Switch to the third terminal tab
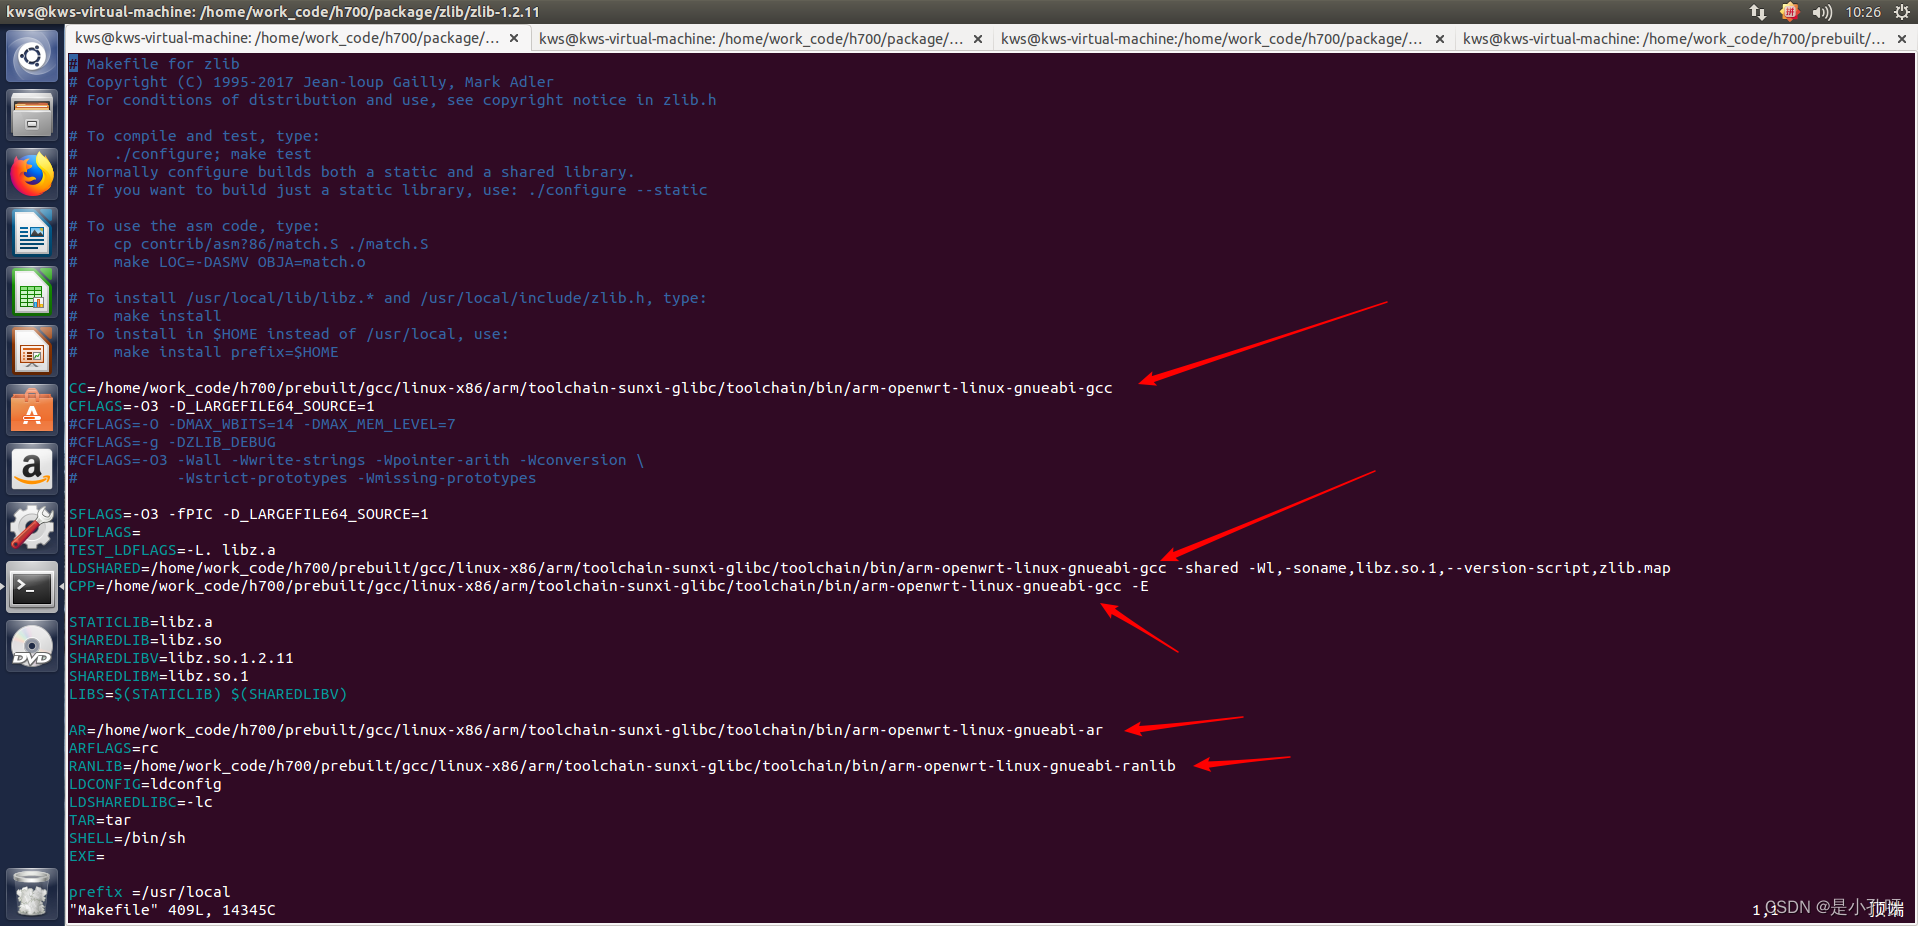Screen dimensions: 1918x926 [1222, 39]
